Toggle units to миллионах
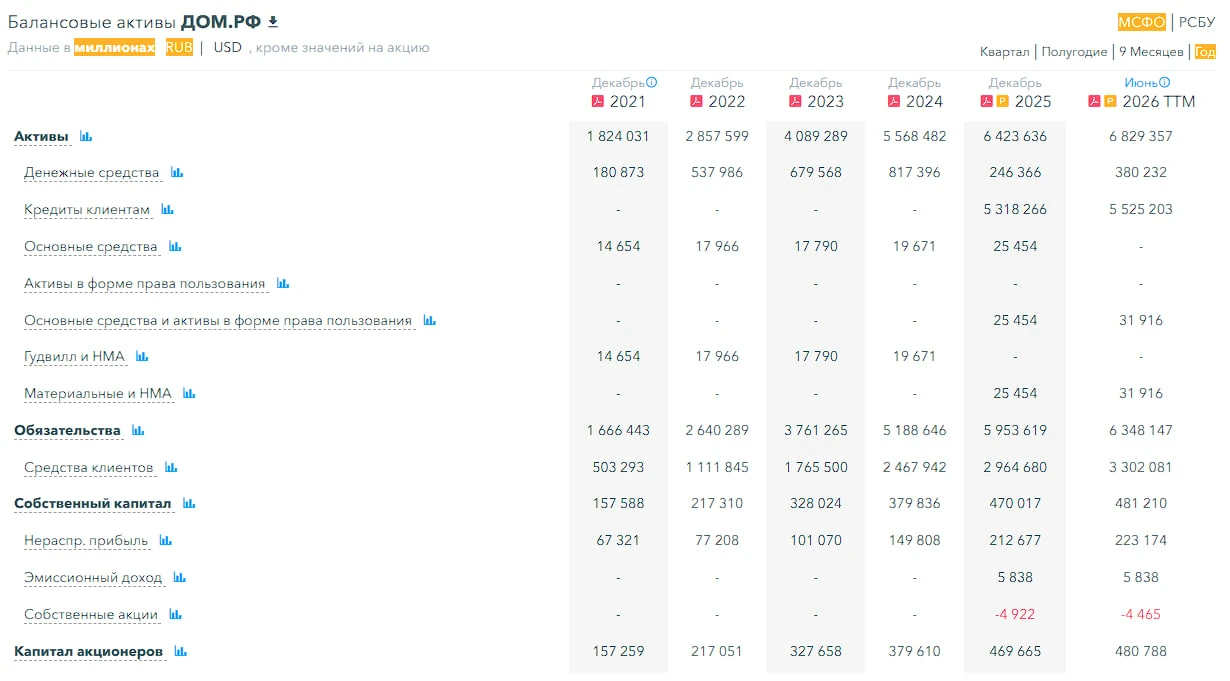Viewport: 1230px width, 681px height. click(115, 47)
